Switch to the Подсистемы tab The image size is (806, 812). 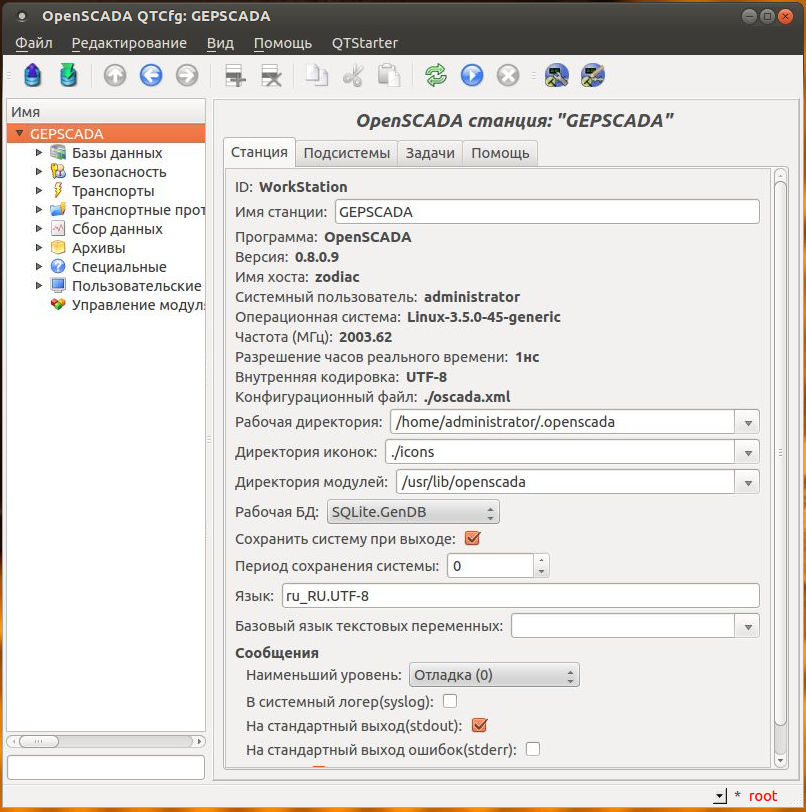pyautogui.click(x=347, y=153)
